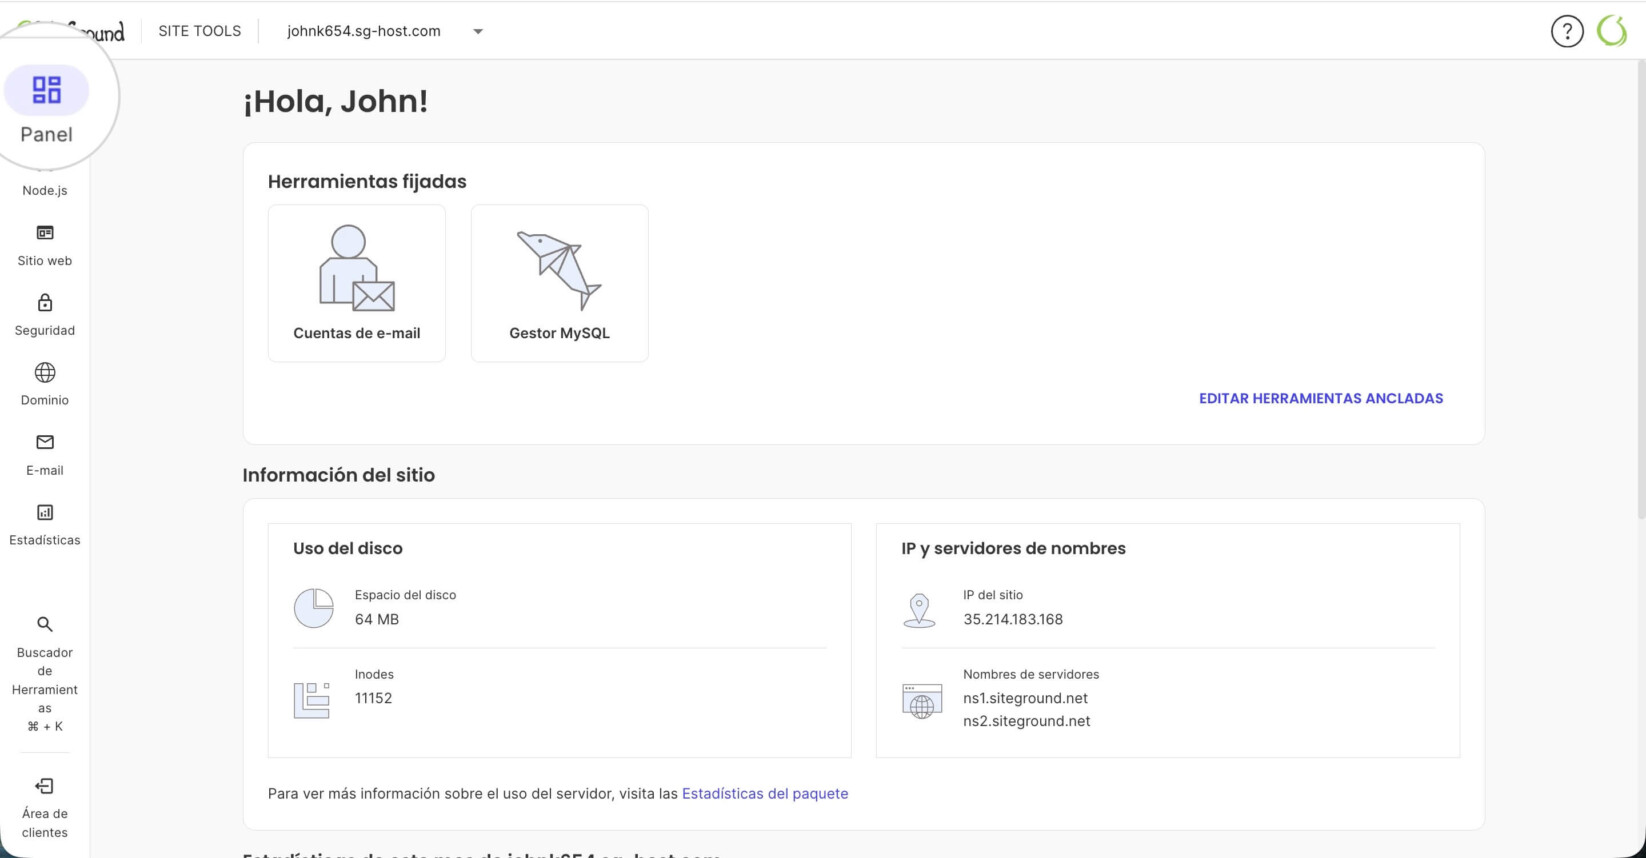Click the Inodes blocks icon
1646x858 pixels.
click(312, 699)
